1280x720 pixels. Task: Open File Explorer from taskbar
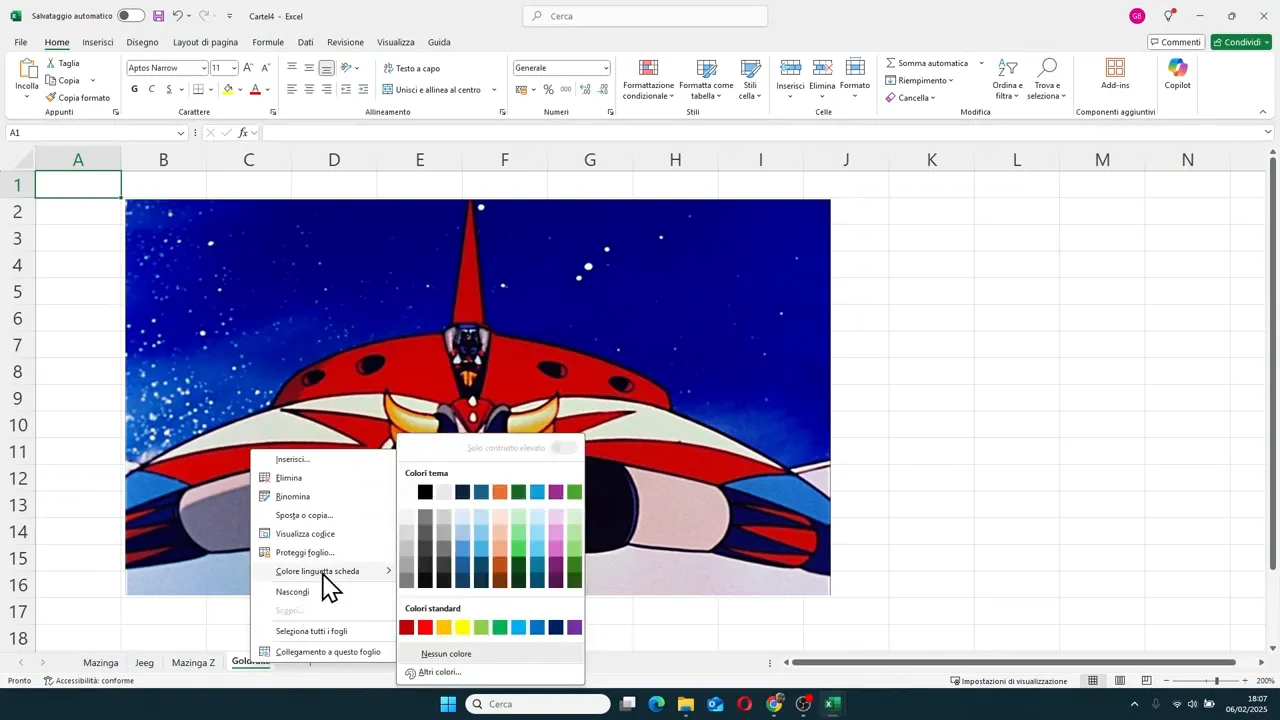(x=686, y=704)
